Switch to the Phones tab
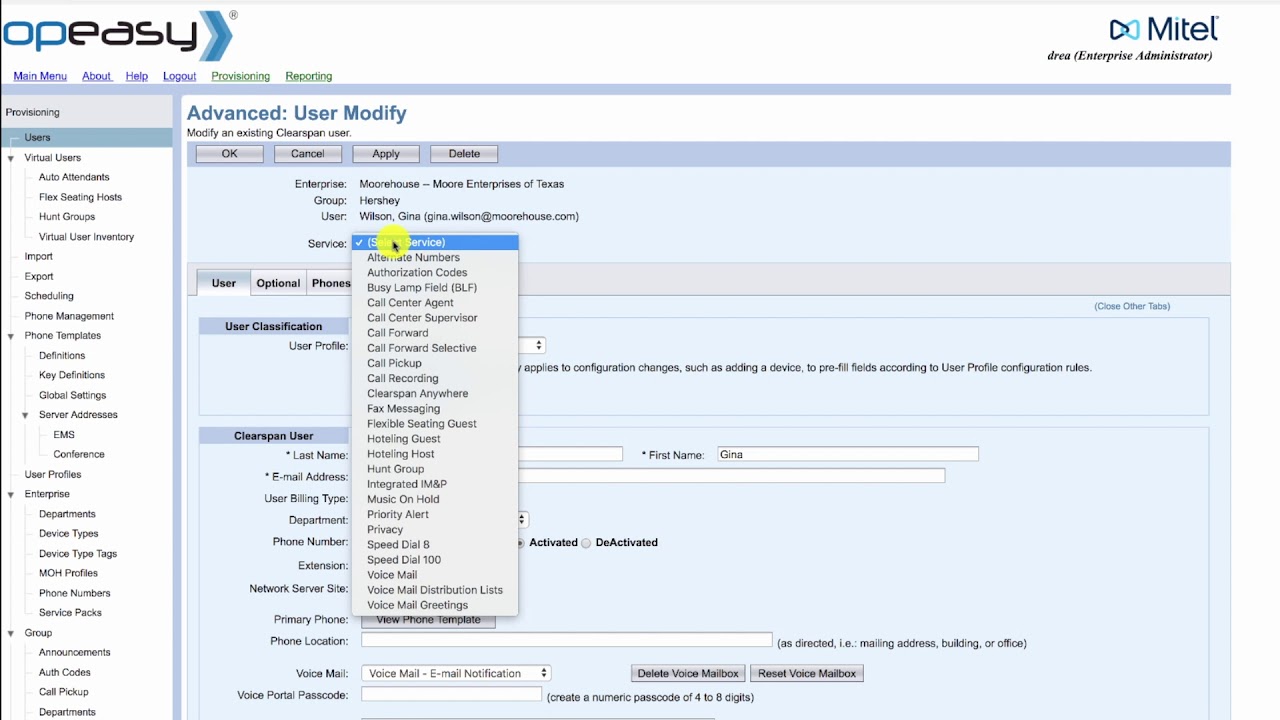The height and width of the screenshot is (720, 1280). point(329,283)
